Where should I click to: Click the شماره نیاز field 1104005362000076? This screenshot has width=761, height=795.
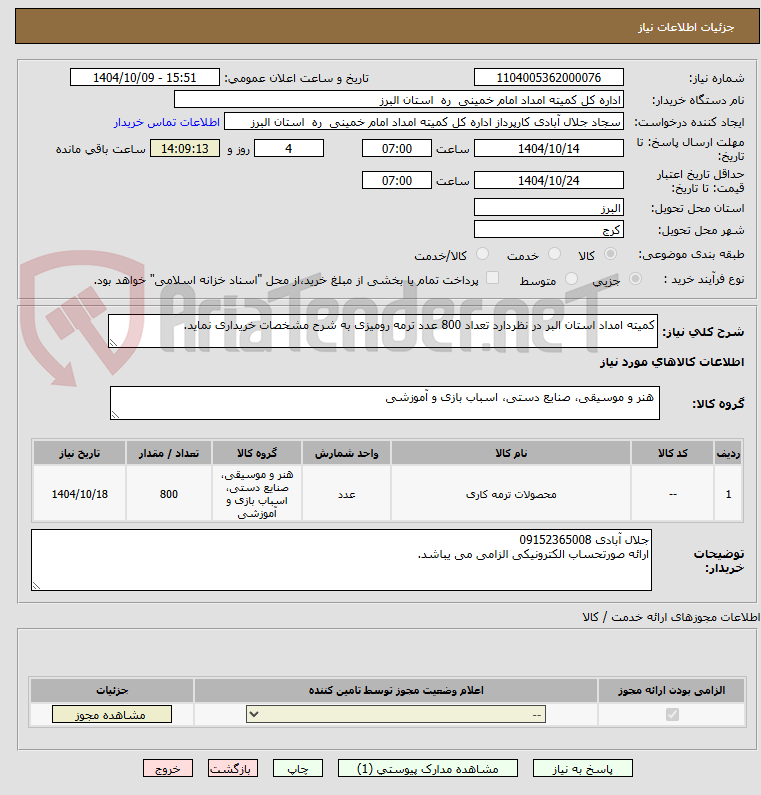(x=549, y=78)
